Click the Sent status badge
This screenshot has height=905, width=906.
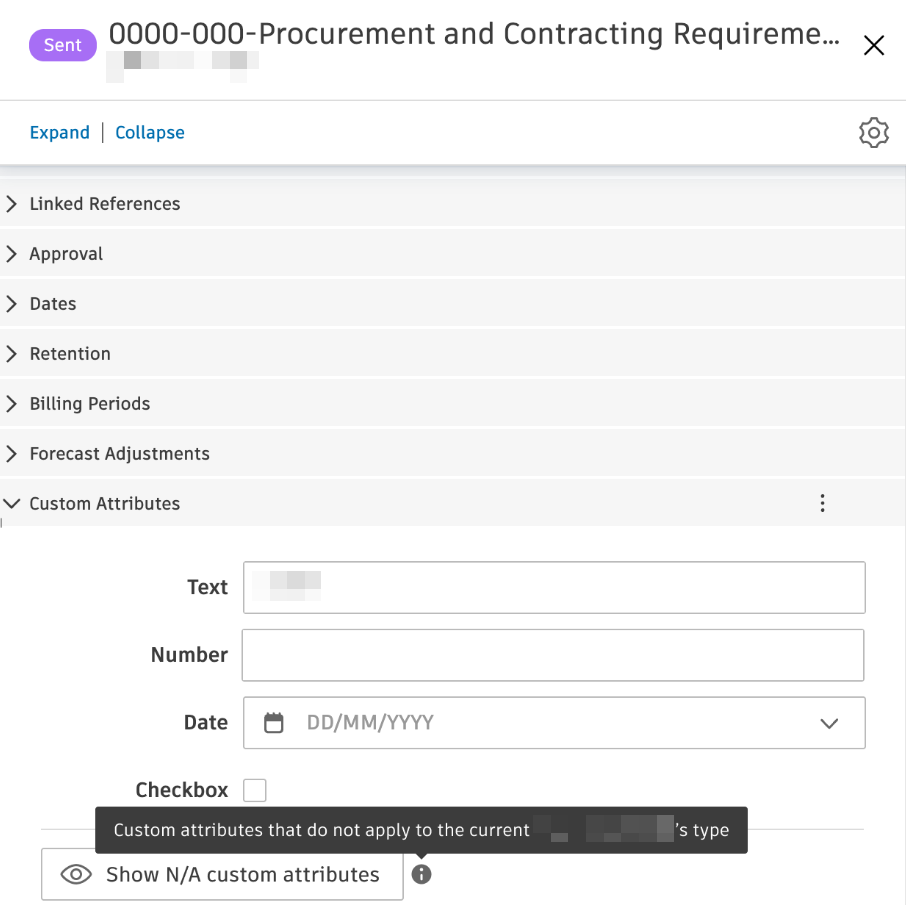(62, 45)
